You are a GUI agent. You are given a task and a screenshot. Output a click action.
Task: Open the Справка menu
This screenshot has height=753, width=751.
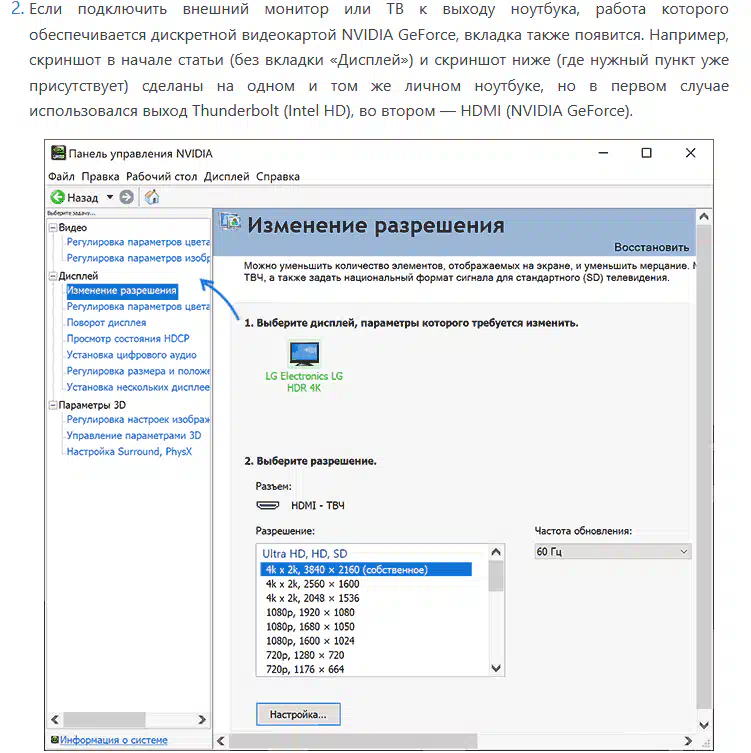(x=278, y=176)
